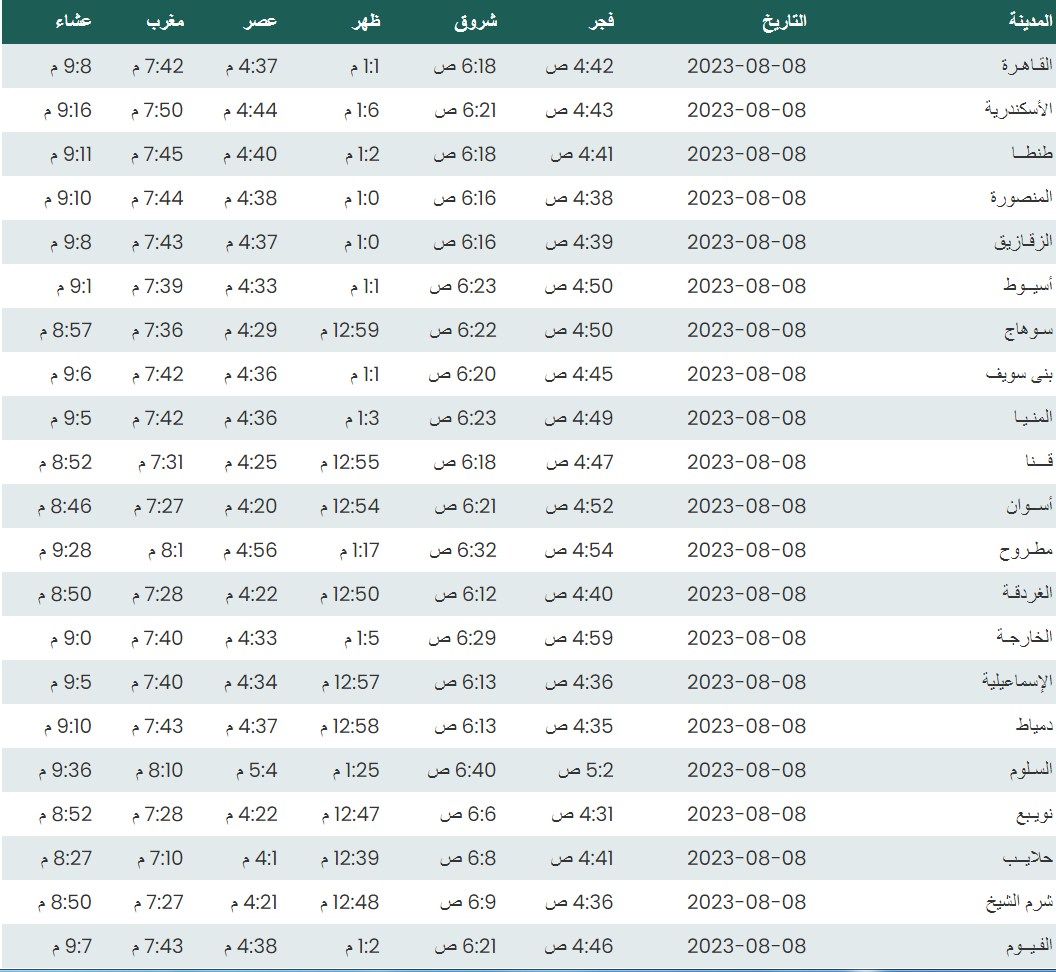The image size is (1056, 972).
Task: Click the المدينة column header
Action: pyautogui.click(x=1029, y=21)
